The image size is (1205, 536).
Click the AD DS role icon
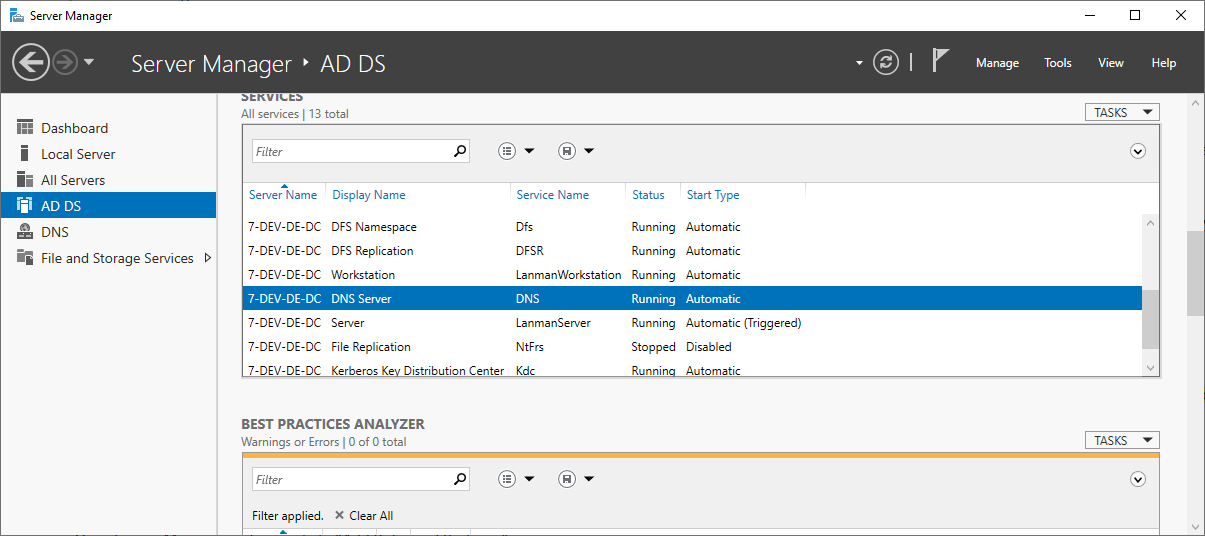point(25,206)
